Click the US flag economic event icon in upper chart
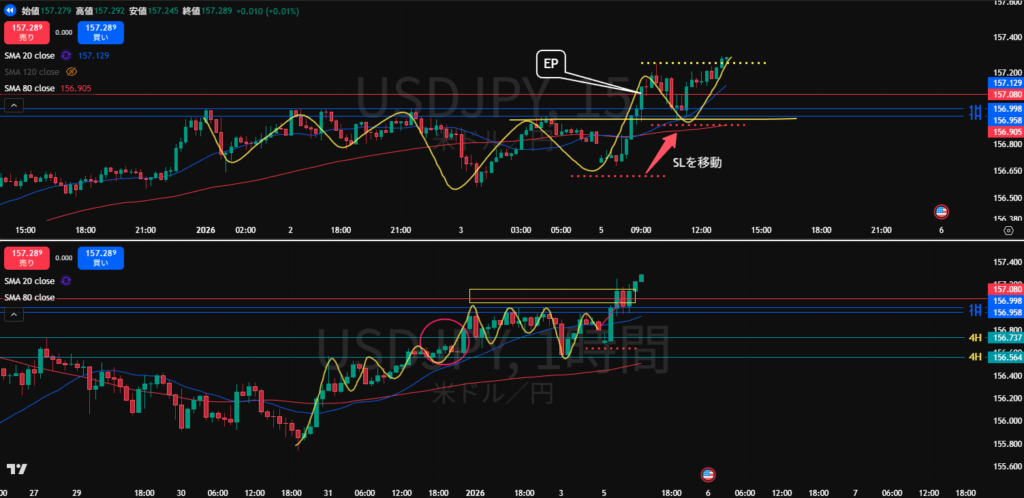This screenshot has height=498, width=1024. [x=941, y=211]
